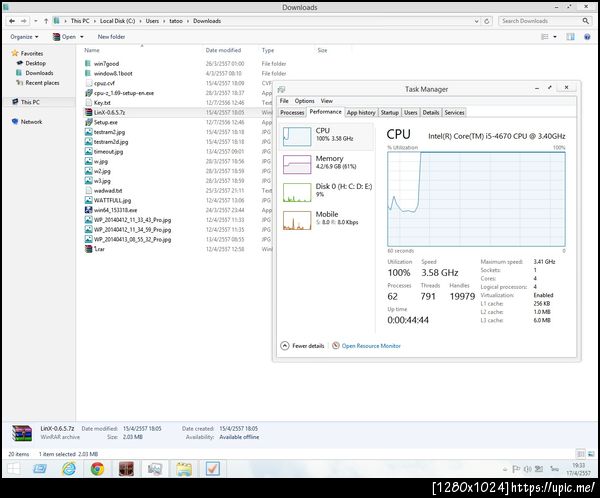Refresh the Downloads folder

pos(487,21)
